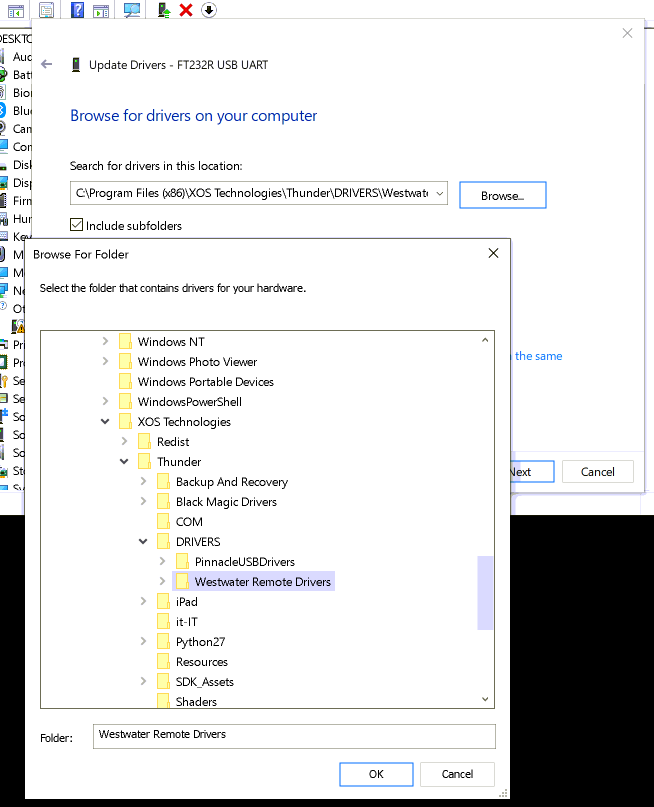This screenshot has height=807, width=654.
Task: Expand the Black Magic Drivers folder
Action: coord(144,502)
